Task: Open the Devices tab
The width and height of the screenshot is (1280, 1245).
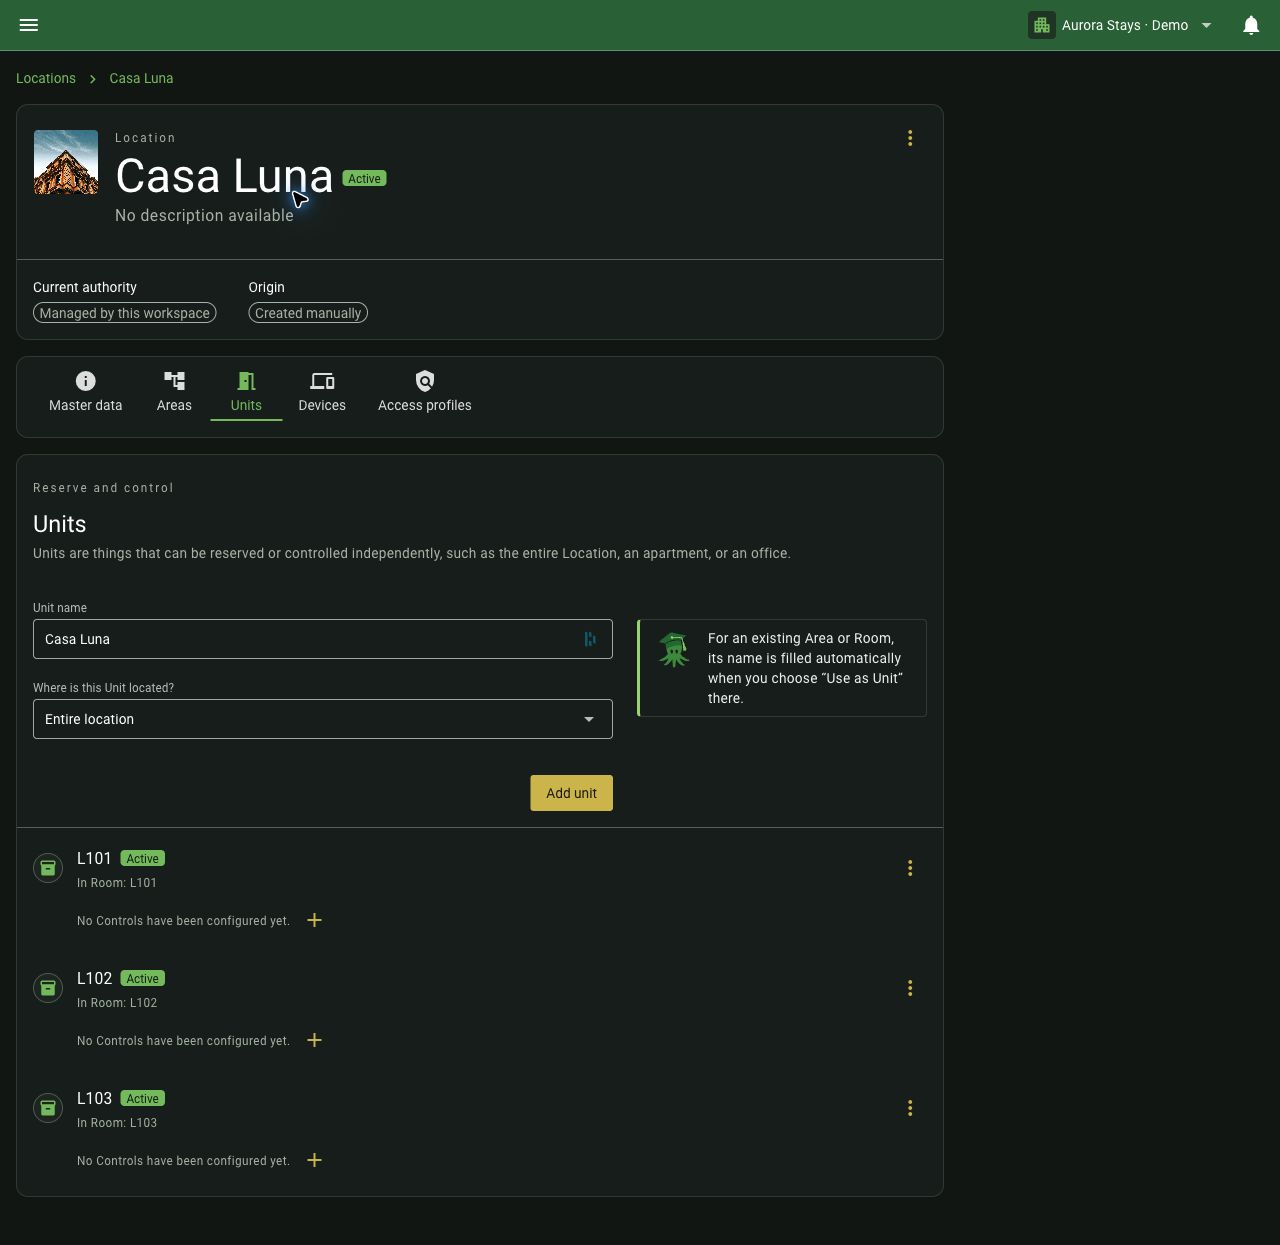Action: click(x=322, y=392)
